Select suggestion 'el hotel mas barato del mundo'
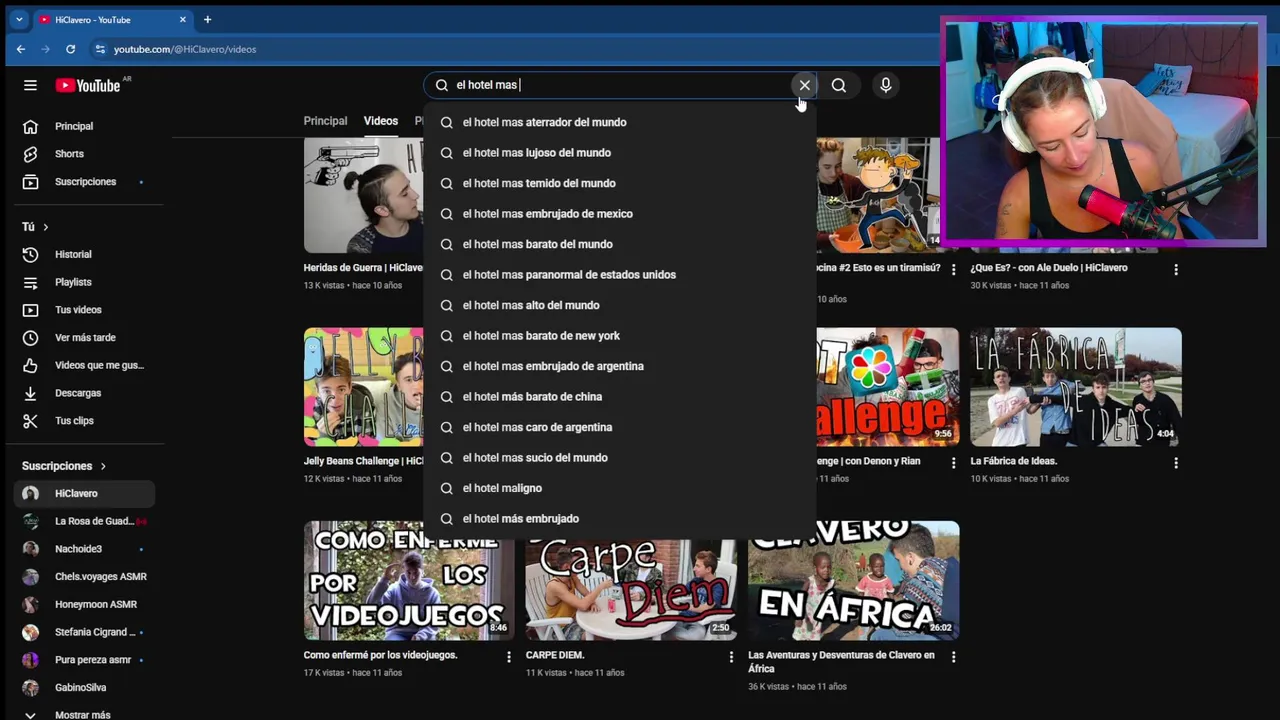The height and width of the screenshot is (720, 1280). point(620,244)
